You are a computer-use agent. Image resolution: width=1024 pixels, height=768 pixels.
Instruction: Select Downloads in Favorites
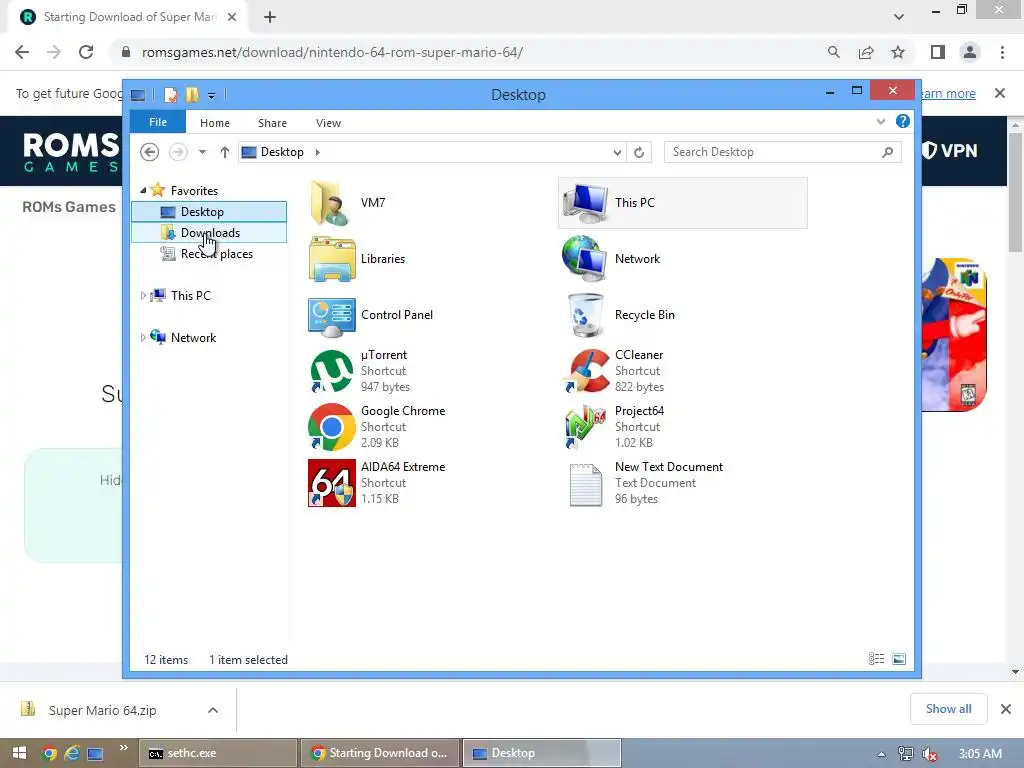click(x=209, y=232)
